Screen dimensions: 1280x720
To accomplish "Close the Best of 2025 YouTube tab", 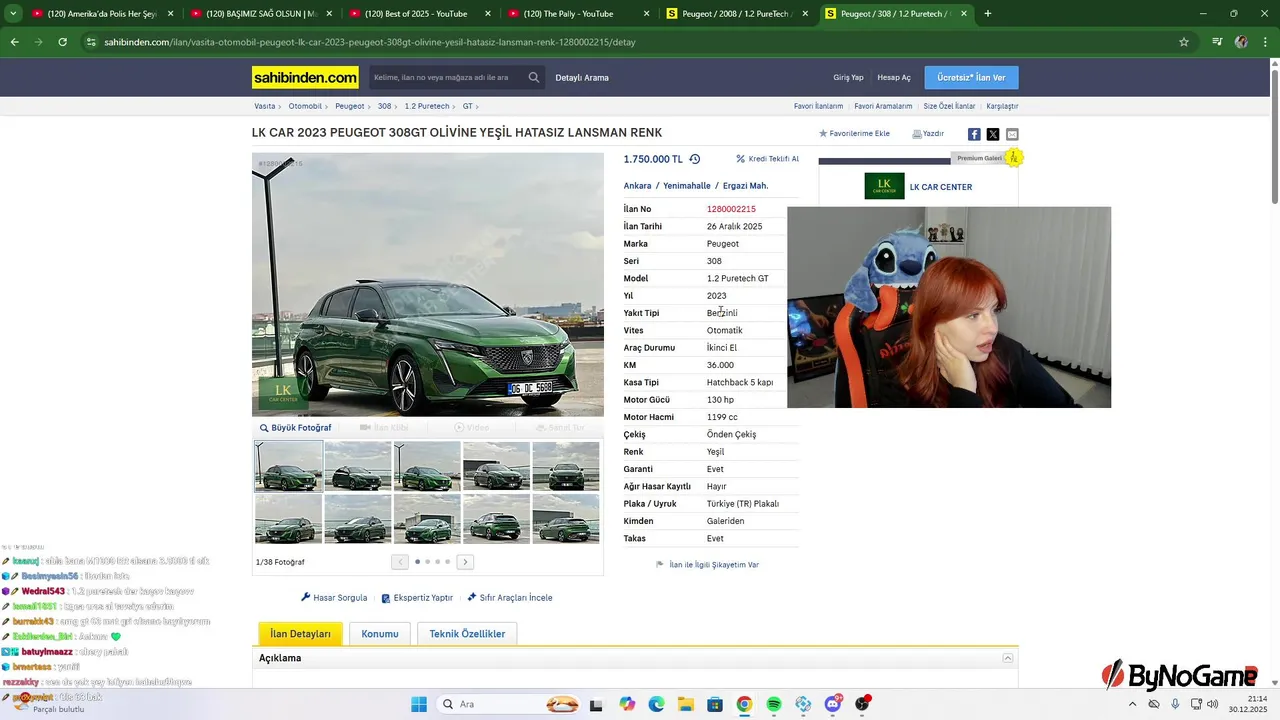I will (x=487, y=14).
